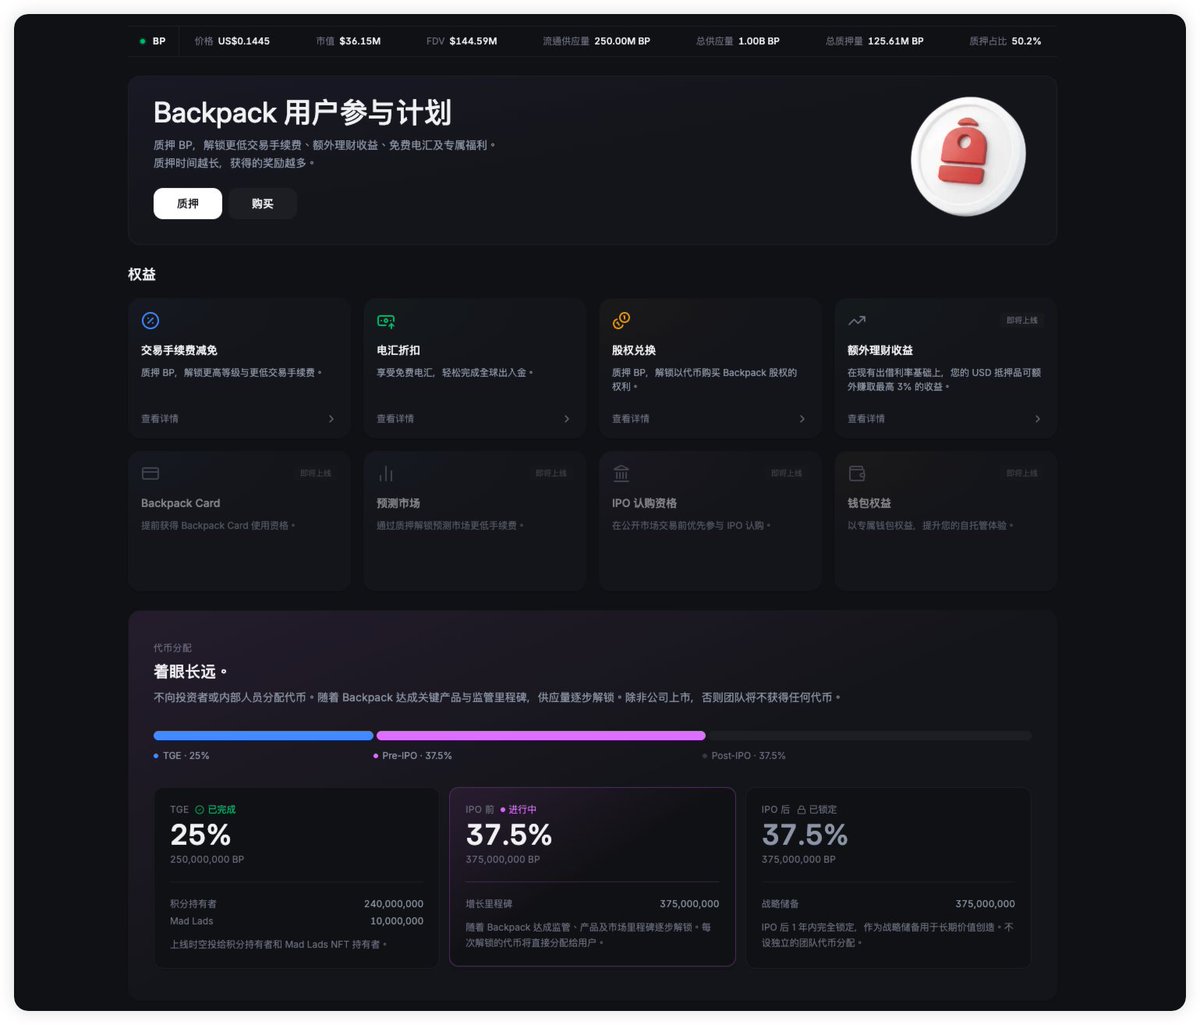Click the green dot beside BP ticker
This screenshot has height=1025, width=1200.
click(x=143, y=42)
